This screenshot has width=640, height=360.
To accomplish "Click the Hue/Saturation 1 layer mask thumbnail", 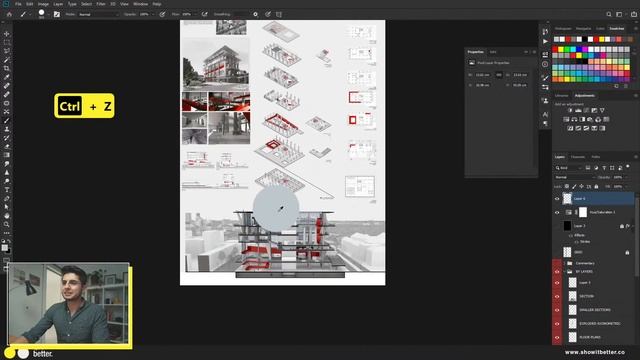I will [x=583, y=212].
